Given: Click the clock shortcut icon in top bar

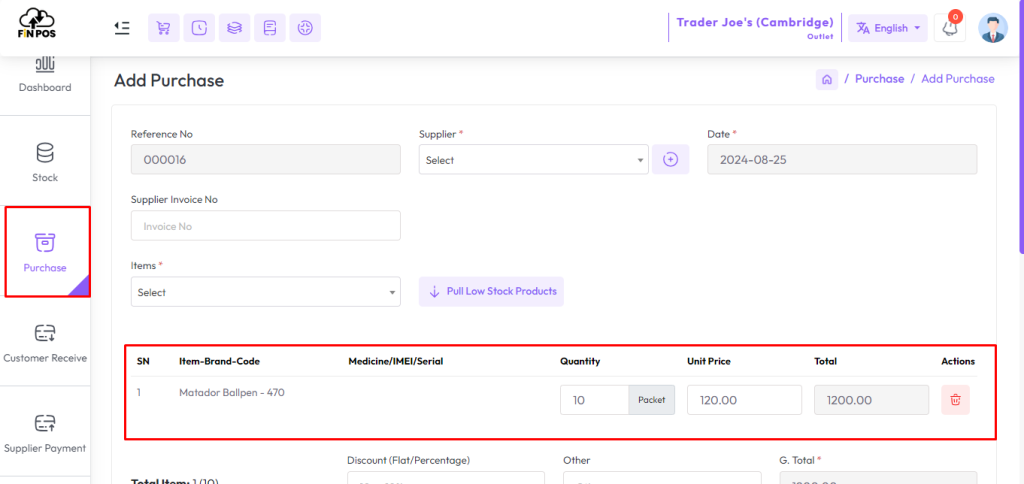Looking at the screenshot, I should point(199,28).
